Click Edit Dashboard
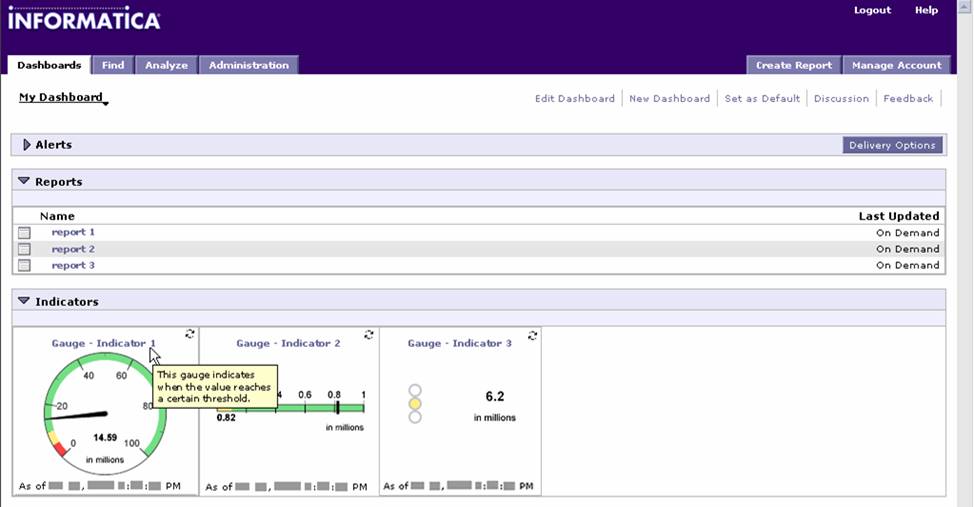This screenshot has width=974, height=507. click(575, 98)
